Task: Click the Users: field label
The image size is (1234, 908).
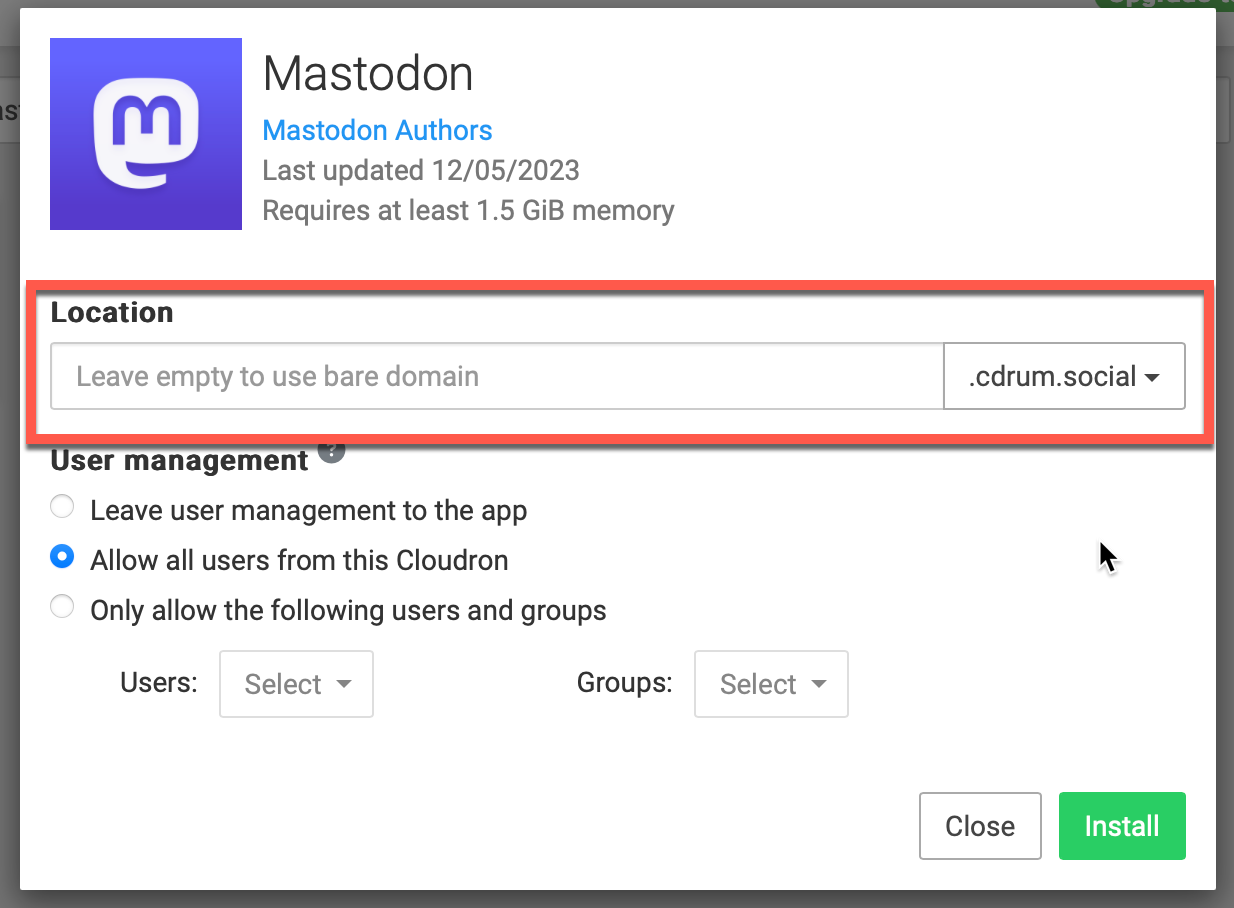Action: pyautogui.click(x=159, y=683)
